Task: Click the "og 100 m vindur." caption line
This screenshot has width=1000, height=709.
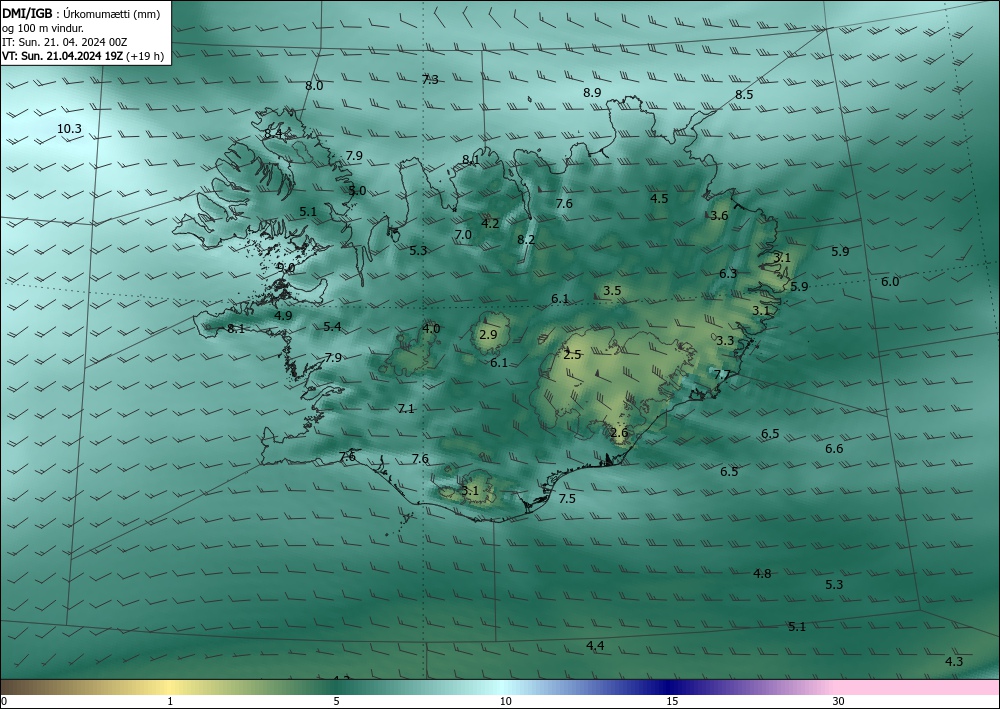Action: [x=43, y=28]
